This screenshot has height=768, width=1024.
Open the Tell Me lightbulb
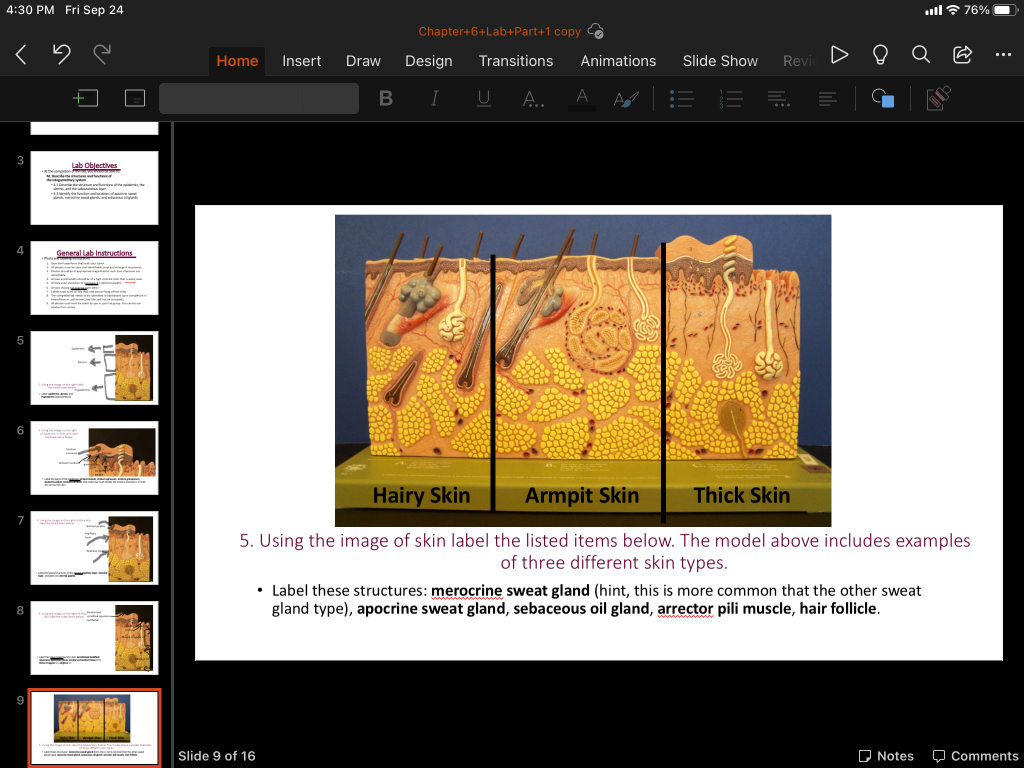point(880,55)
